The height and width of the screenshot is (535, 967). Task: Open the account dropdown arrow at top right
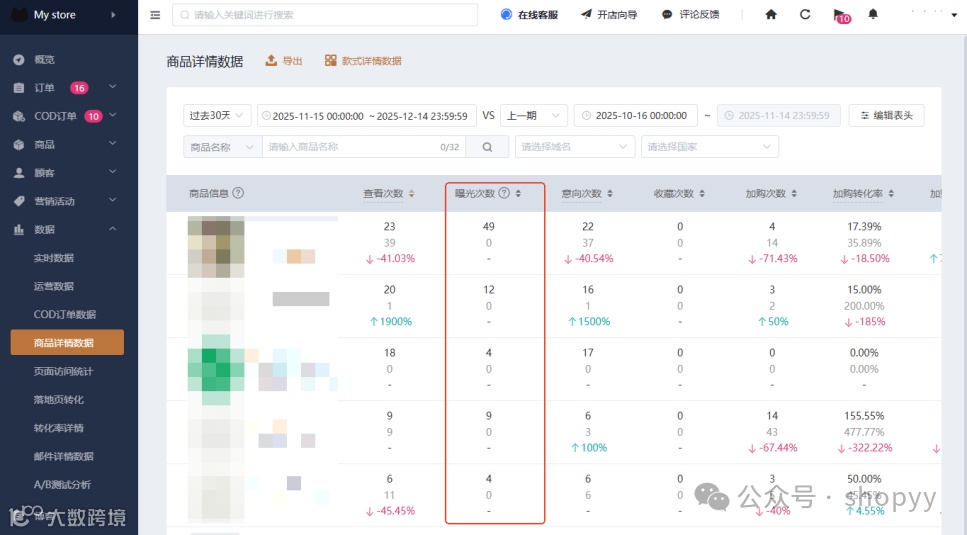tap(953, 15)
